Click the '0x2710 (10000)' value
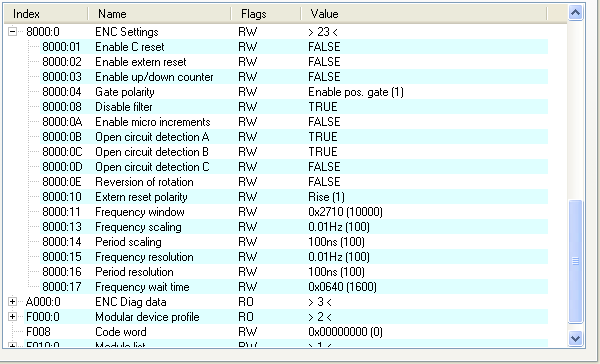The image size is (600, 364). click(x=346, y=212)
